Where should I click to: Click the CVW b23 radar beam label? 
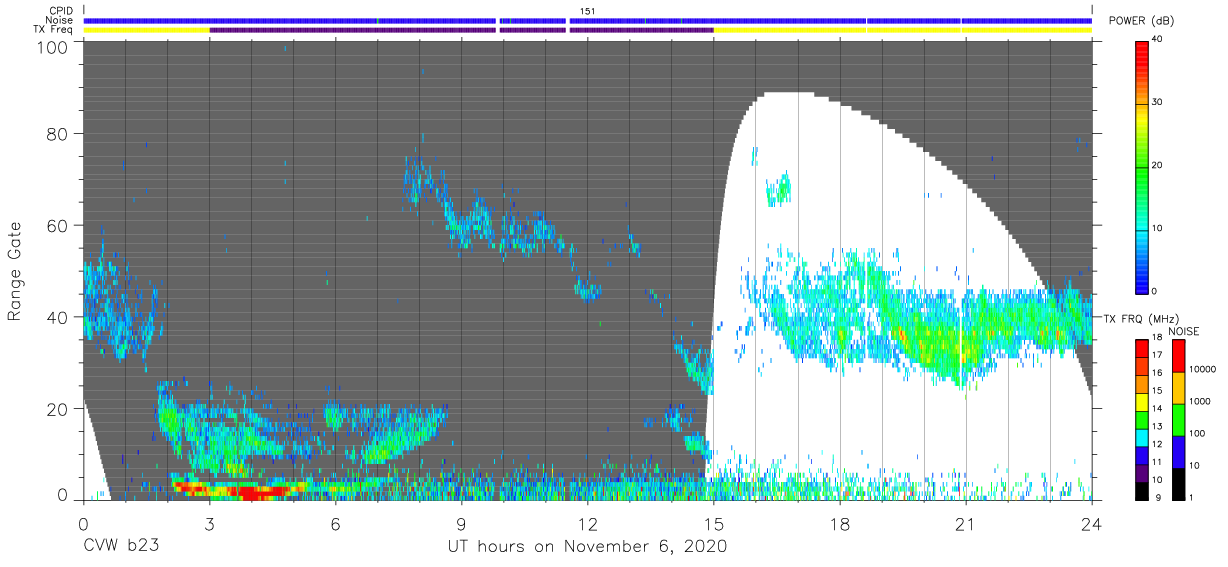(x=121, y=547)
